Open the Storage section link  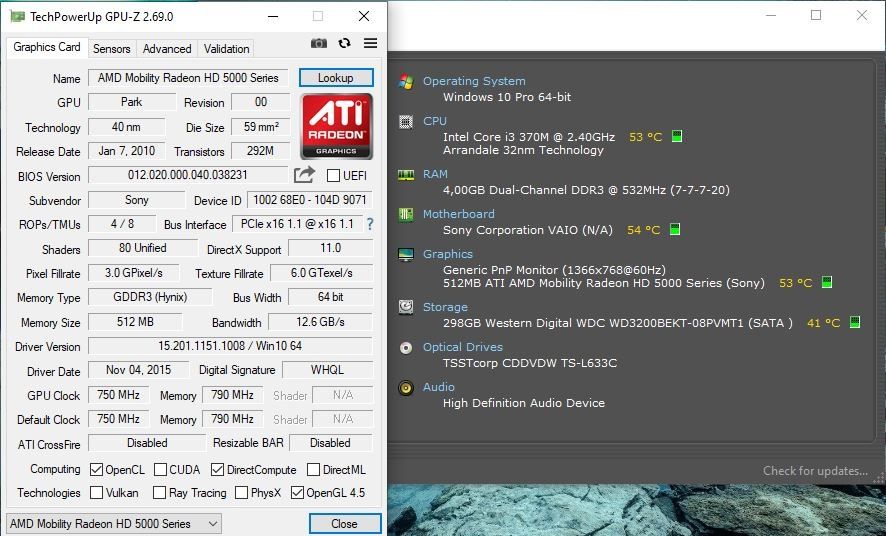click(445, 307)
